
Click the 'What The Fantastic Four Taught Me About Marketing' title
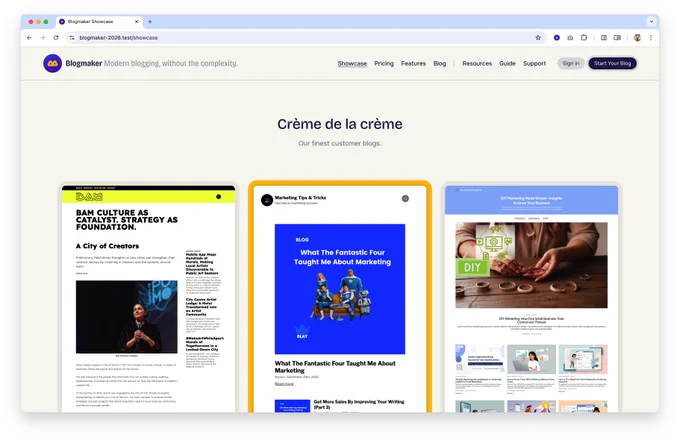(x=335, y=367)
